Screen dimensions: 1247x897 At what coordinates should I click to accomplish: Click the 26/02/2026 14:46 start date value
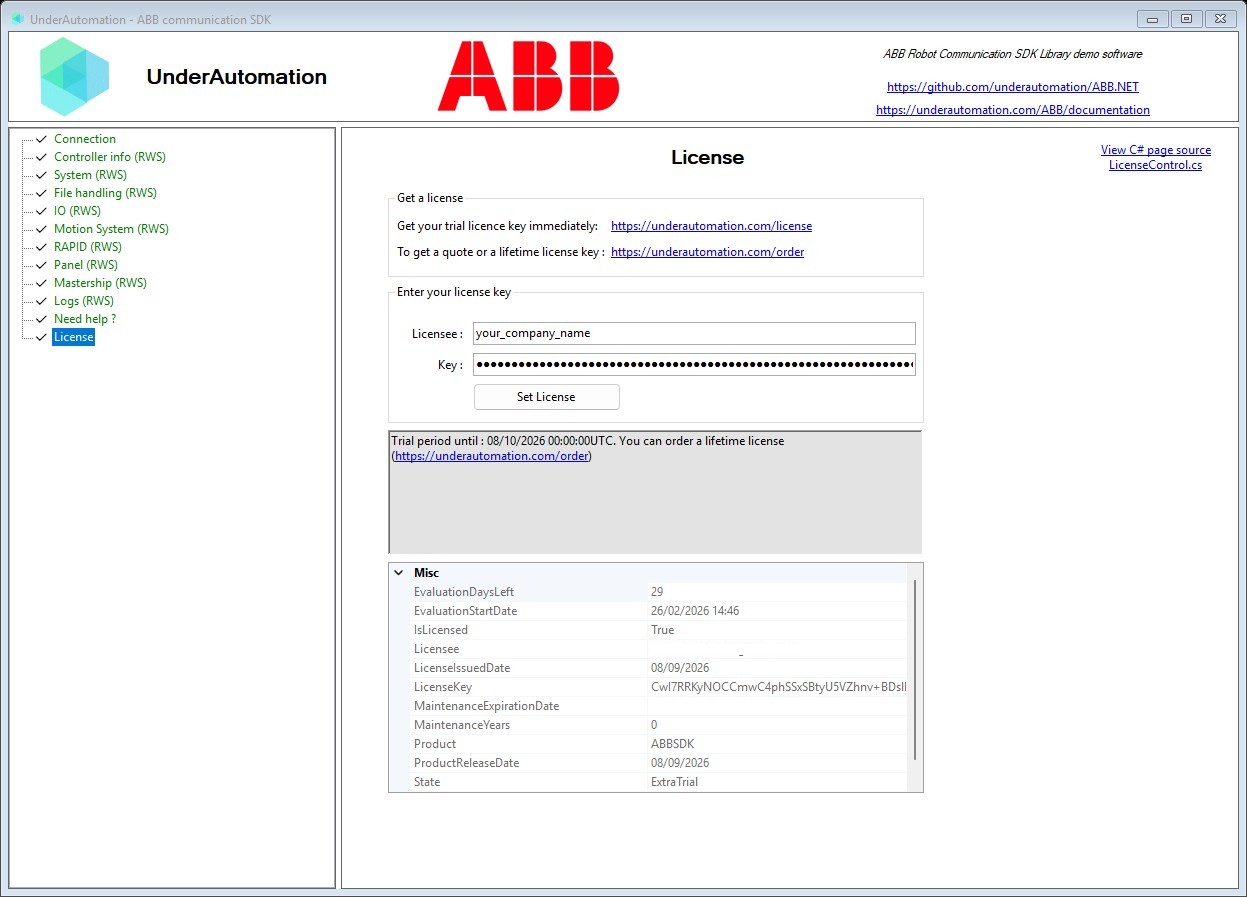click(x=695, y=611)
